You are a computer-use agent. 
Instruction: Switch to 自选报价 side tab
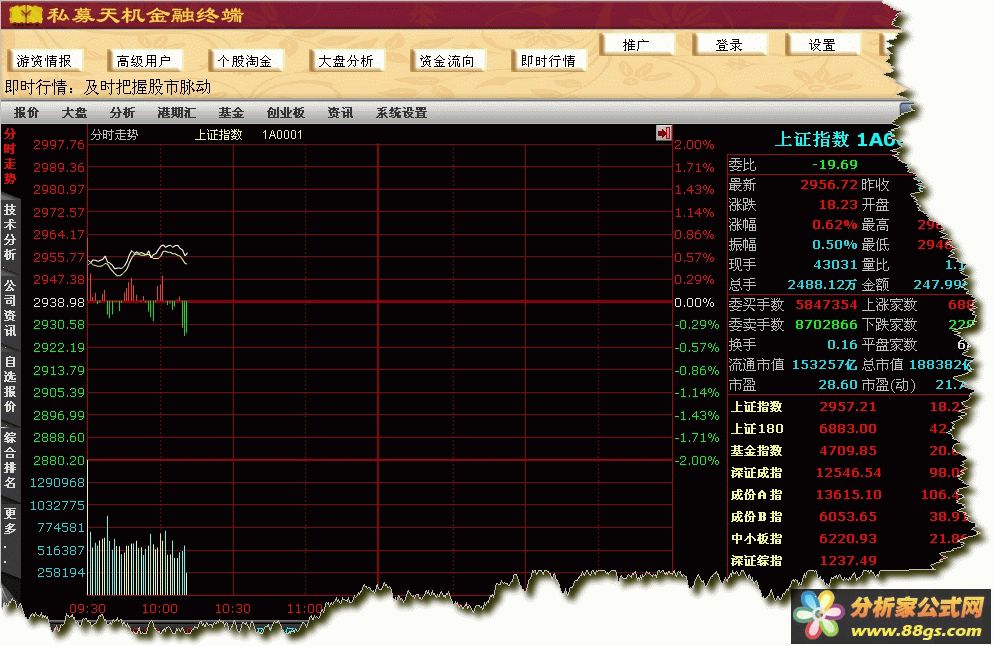9,384
